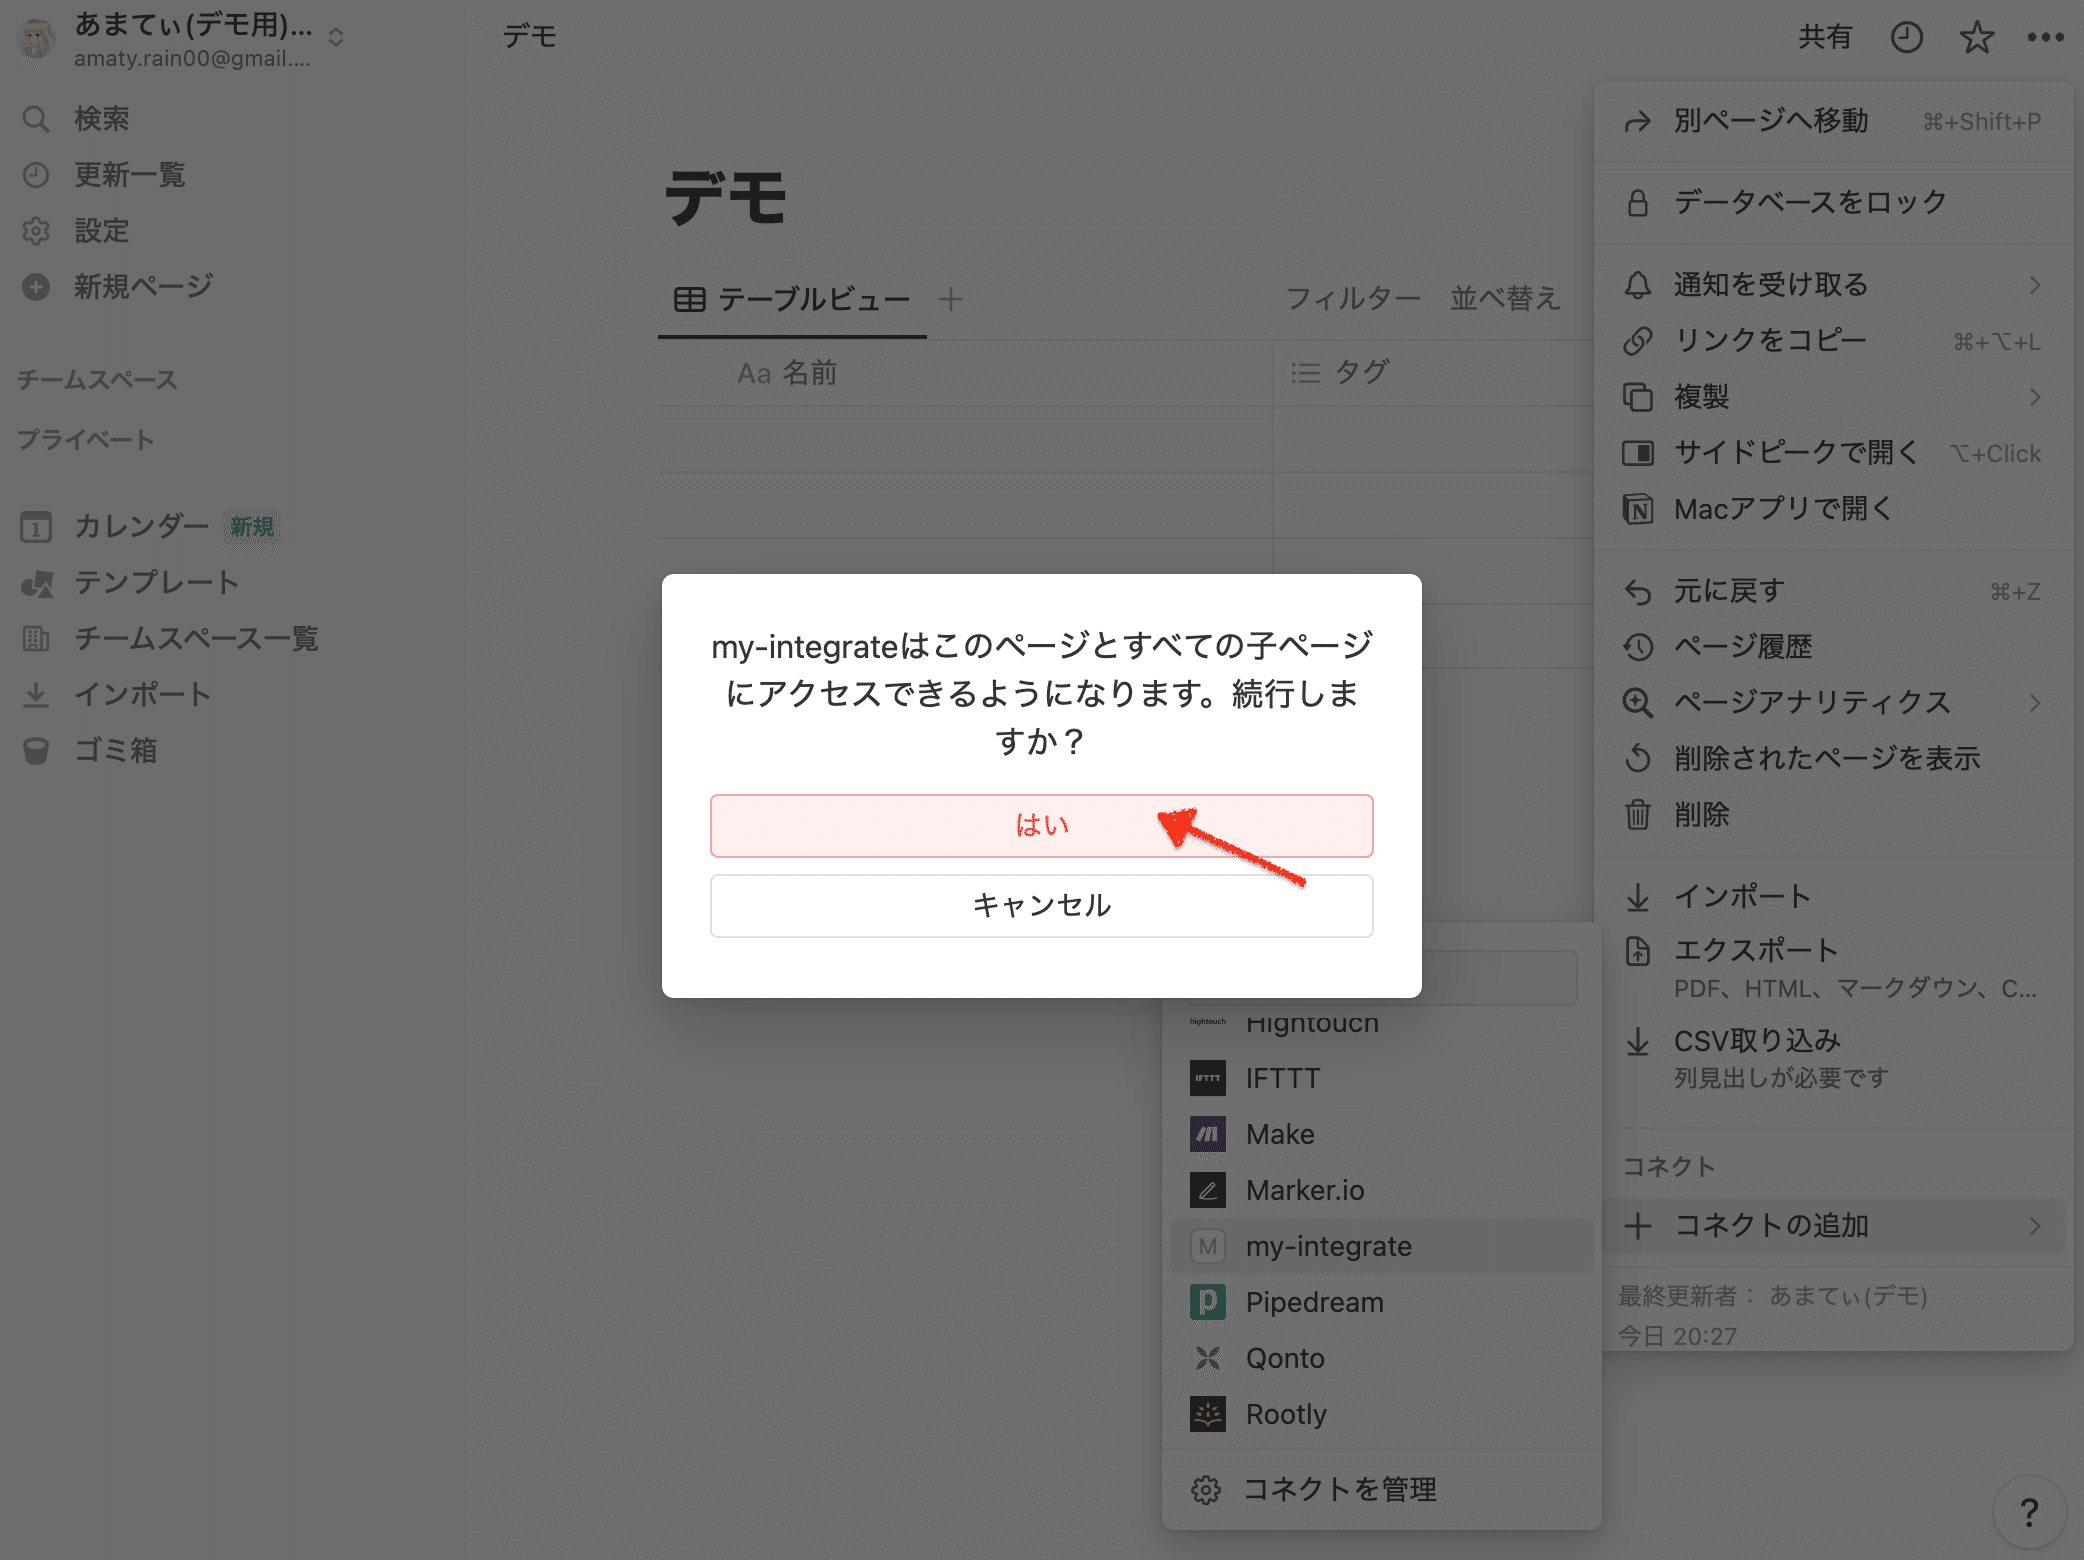Click the ページ履歴 history icon
This screenshot has width=2084, height=1560.
[1637, 647]
